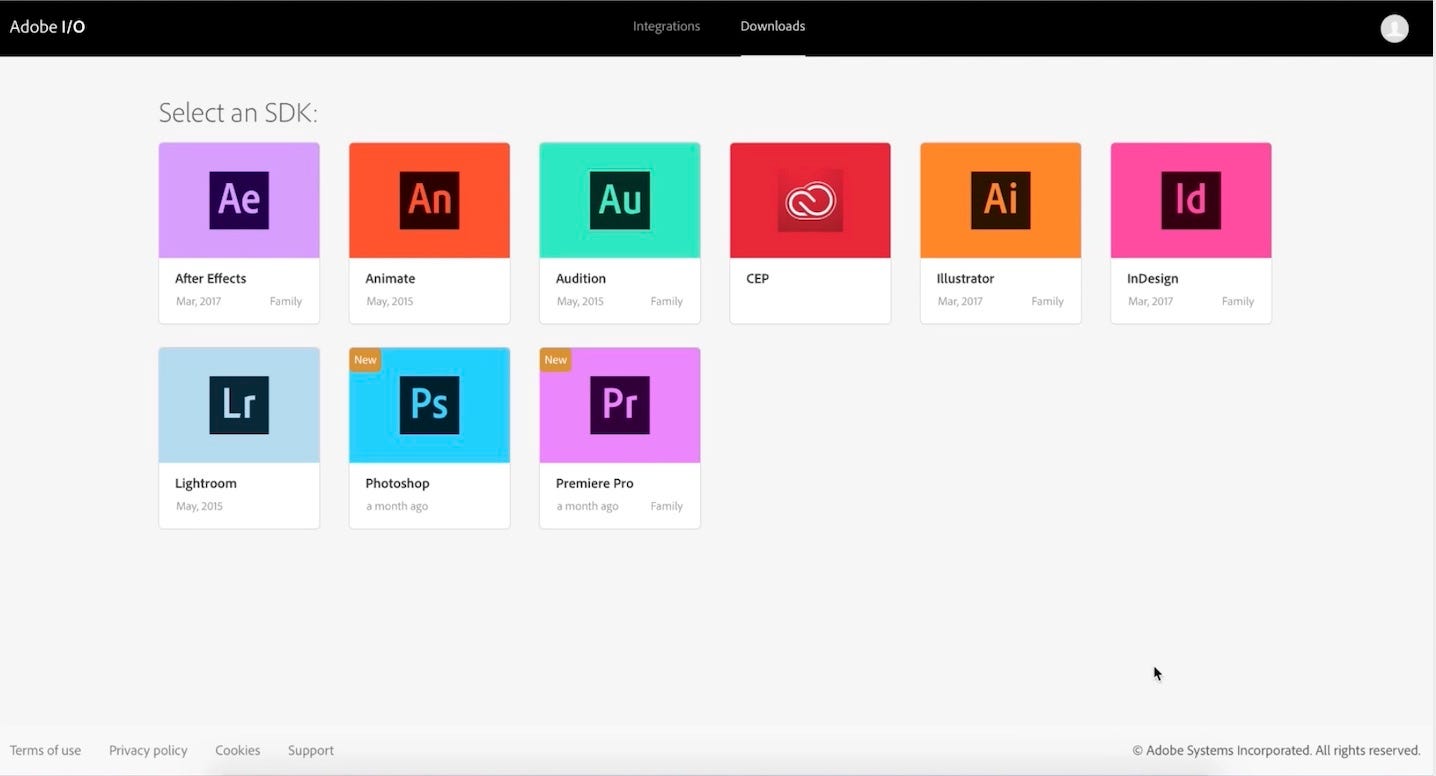
Task: Go to the Integrations tab
Action: click(666, 26)
